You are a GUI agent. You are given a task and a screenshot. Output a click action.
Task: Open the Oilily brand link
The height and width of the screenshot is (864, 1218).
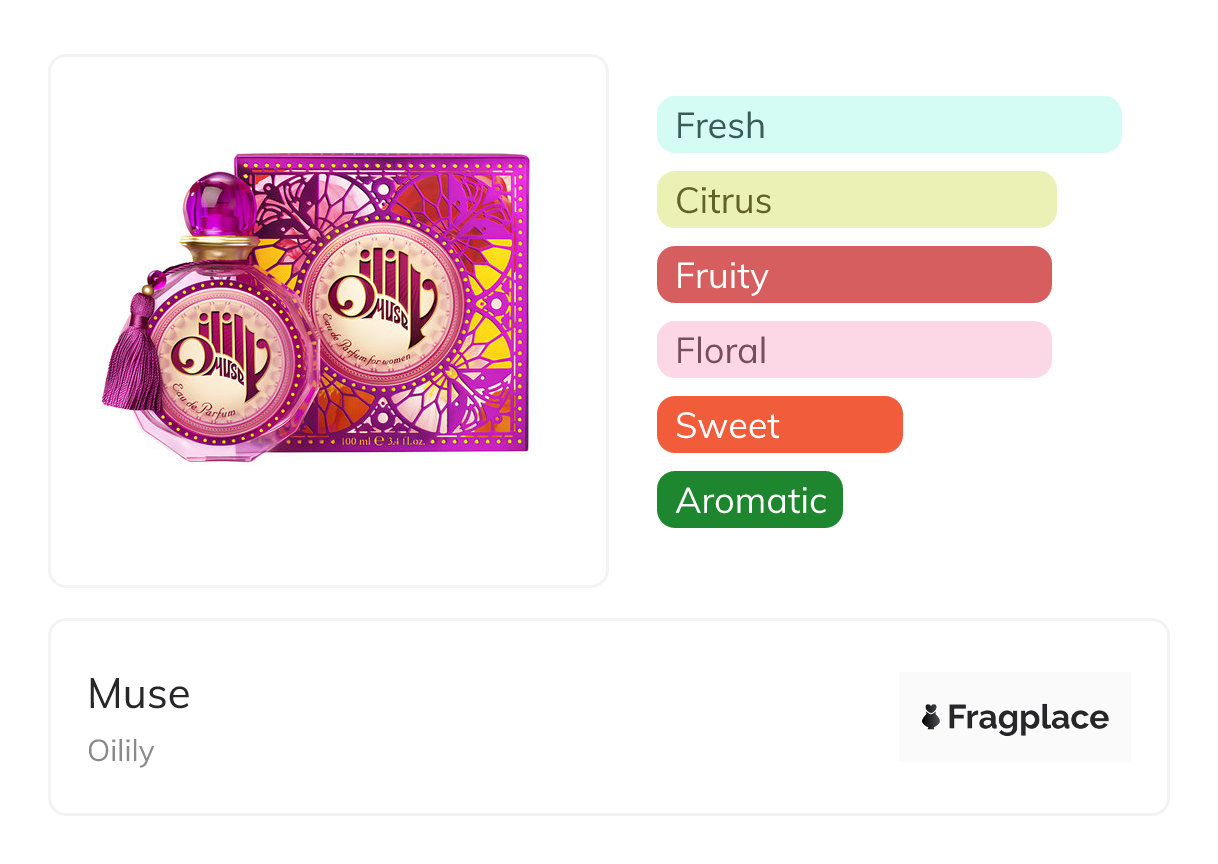121,751
